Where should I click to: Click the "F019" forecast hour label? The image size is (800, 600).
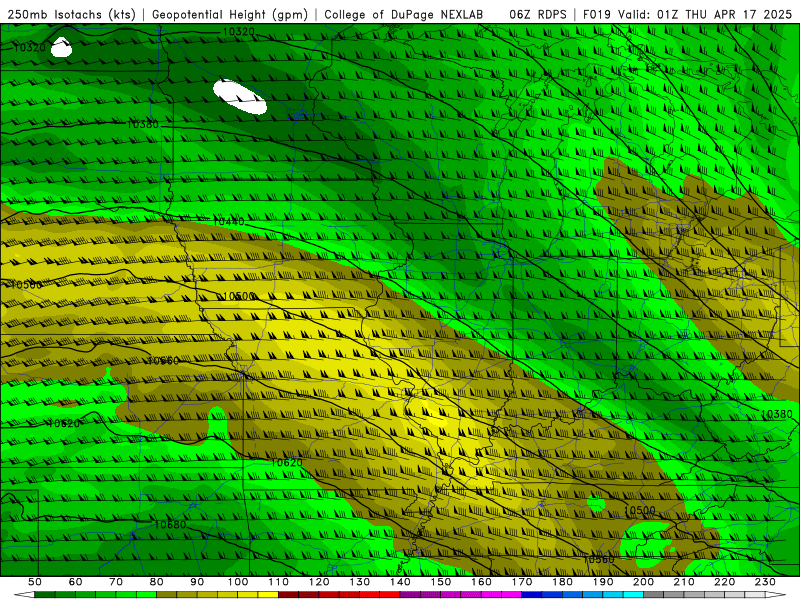[x=597, y=14]
